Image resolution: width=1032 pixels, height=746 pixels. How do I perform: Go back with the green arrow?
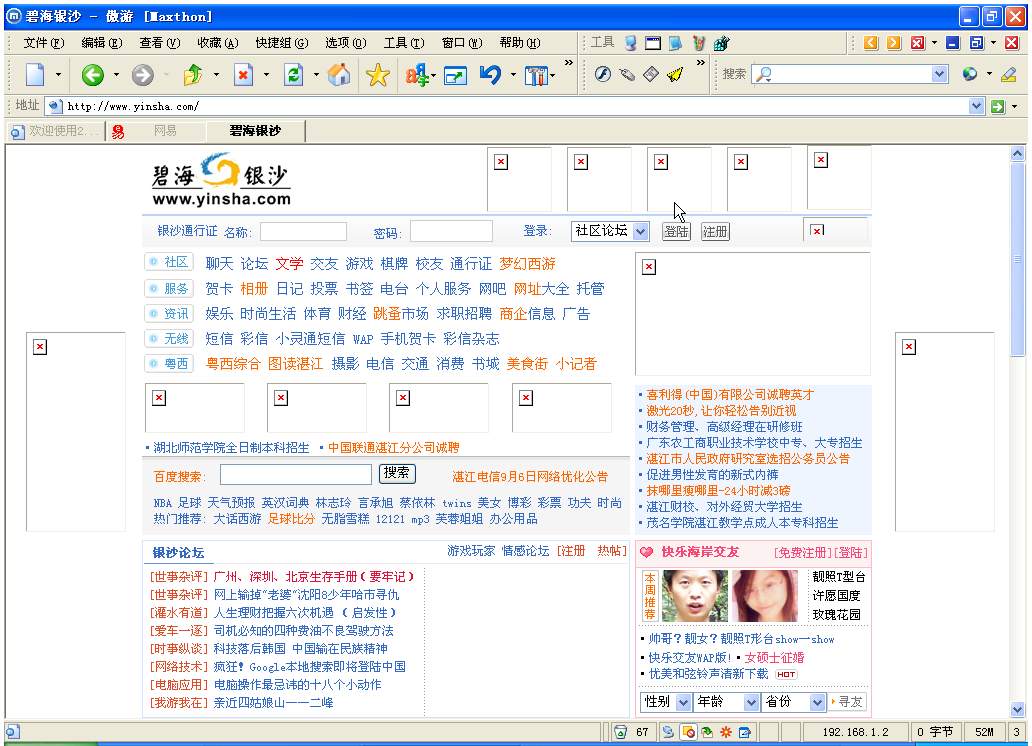point(93,75)
